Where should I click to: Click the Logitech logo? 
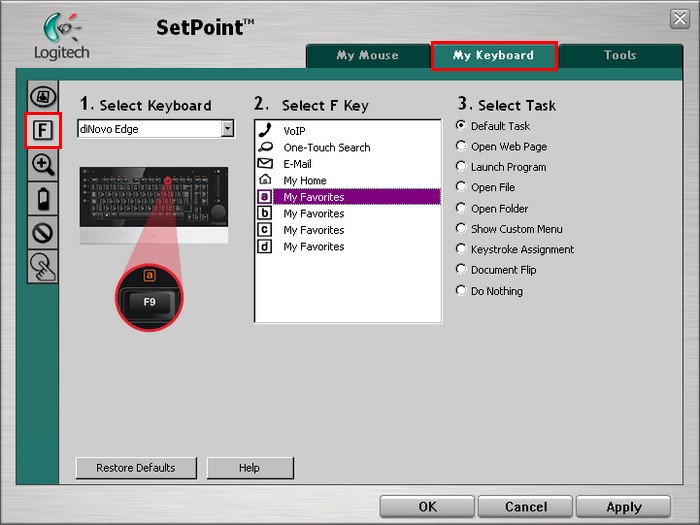(62, 37)
